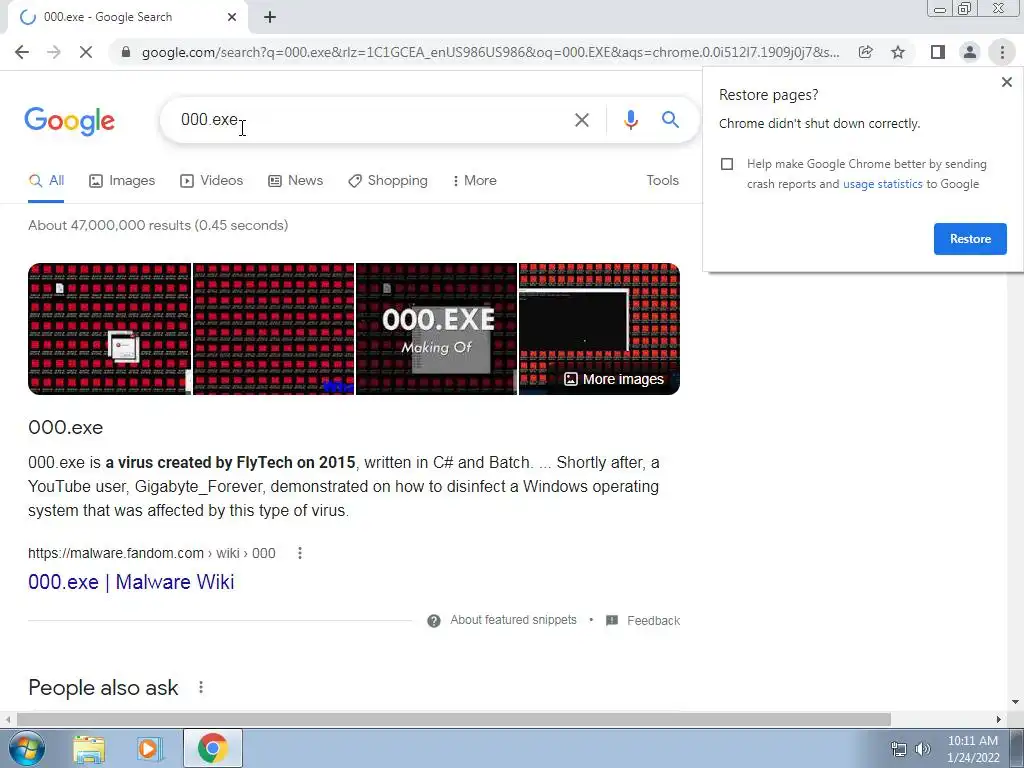The height and width of the screenshot is (768, 1024).
Task: Click horizontal scrollbar right arrow
Action: (x=998, y=719)
